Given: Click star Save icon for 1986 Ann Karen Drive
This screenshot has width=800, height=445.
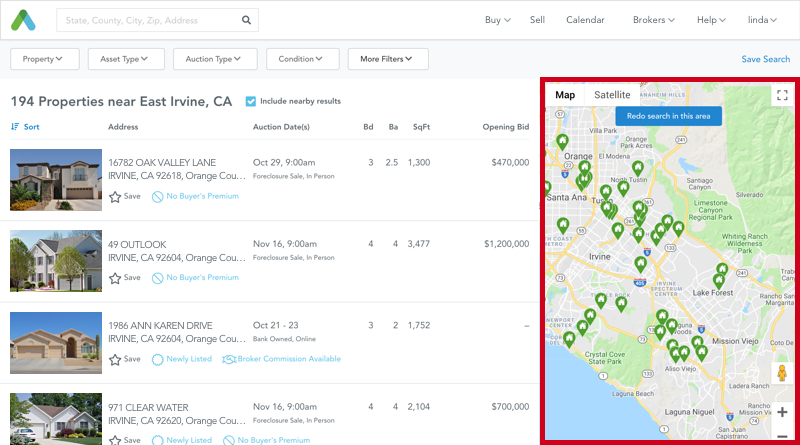Looking at the screenshot, I should [x=115, y=359].
